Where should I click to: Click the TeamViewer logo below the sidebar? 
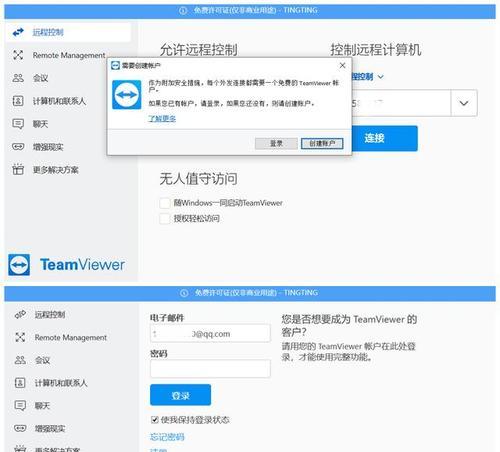[67, 265]
